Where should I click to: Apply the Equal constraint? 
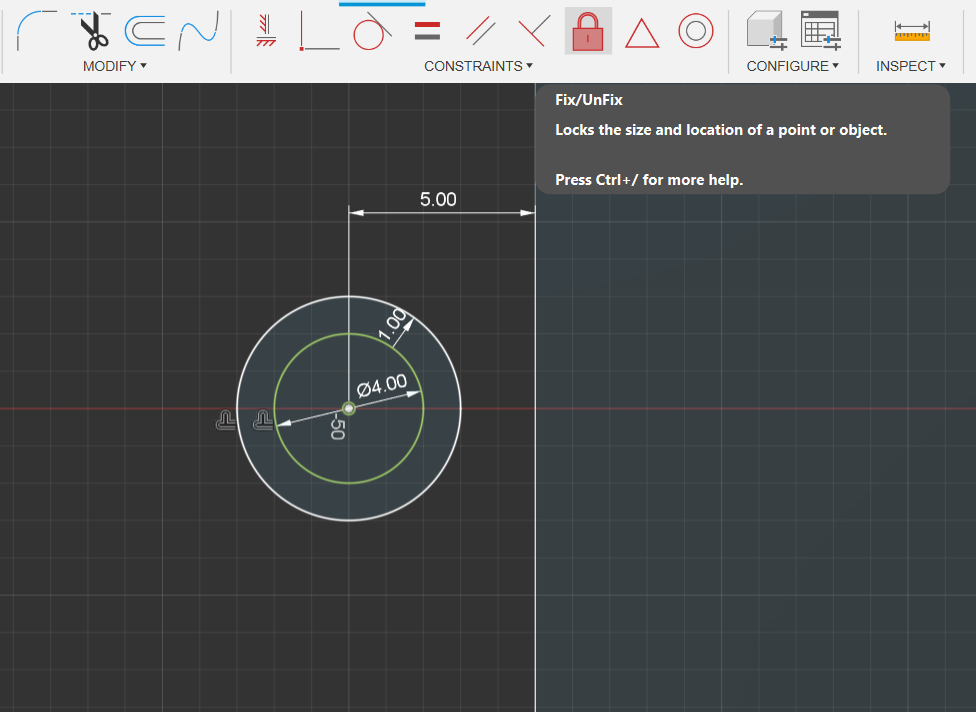[x=427, y=31]
